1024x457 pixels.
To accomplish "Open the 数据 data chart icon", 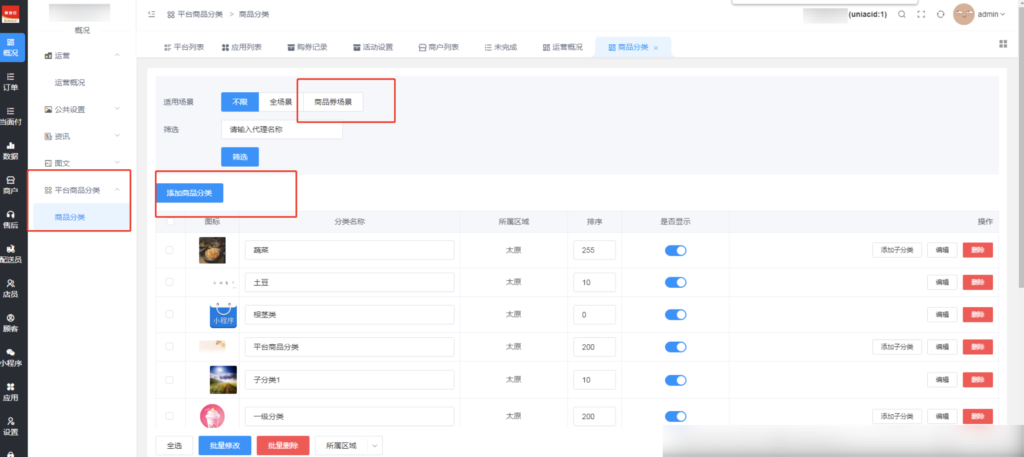I will (x=10, y=151).
